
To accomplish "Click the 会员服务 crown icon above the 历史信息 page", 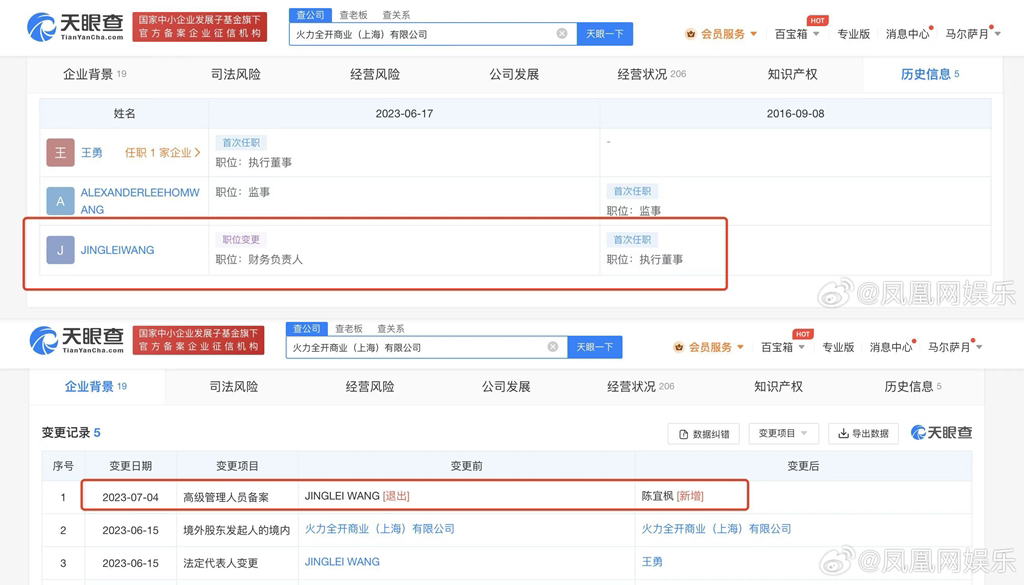I will tap(690, 33).
